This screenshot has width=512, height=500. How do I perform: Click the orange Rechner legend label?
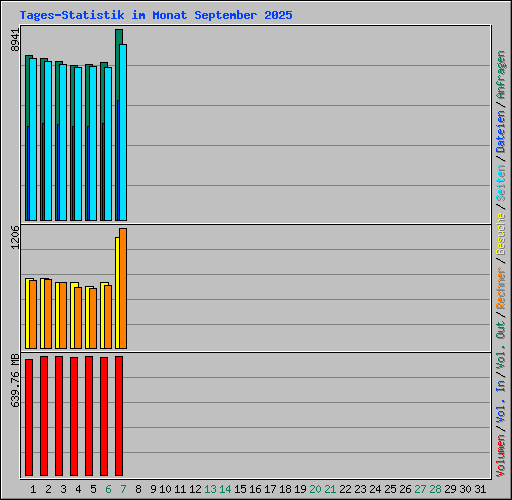coord(501,288)
